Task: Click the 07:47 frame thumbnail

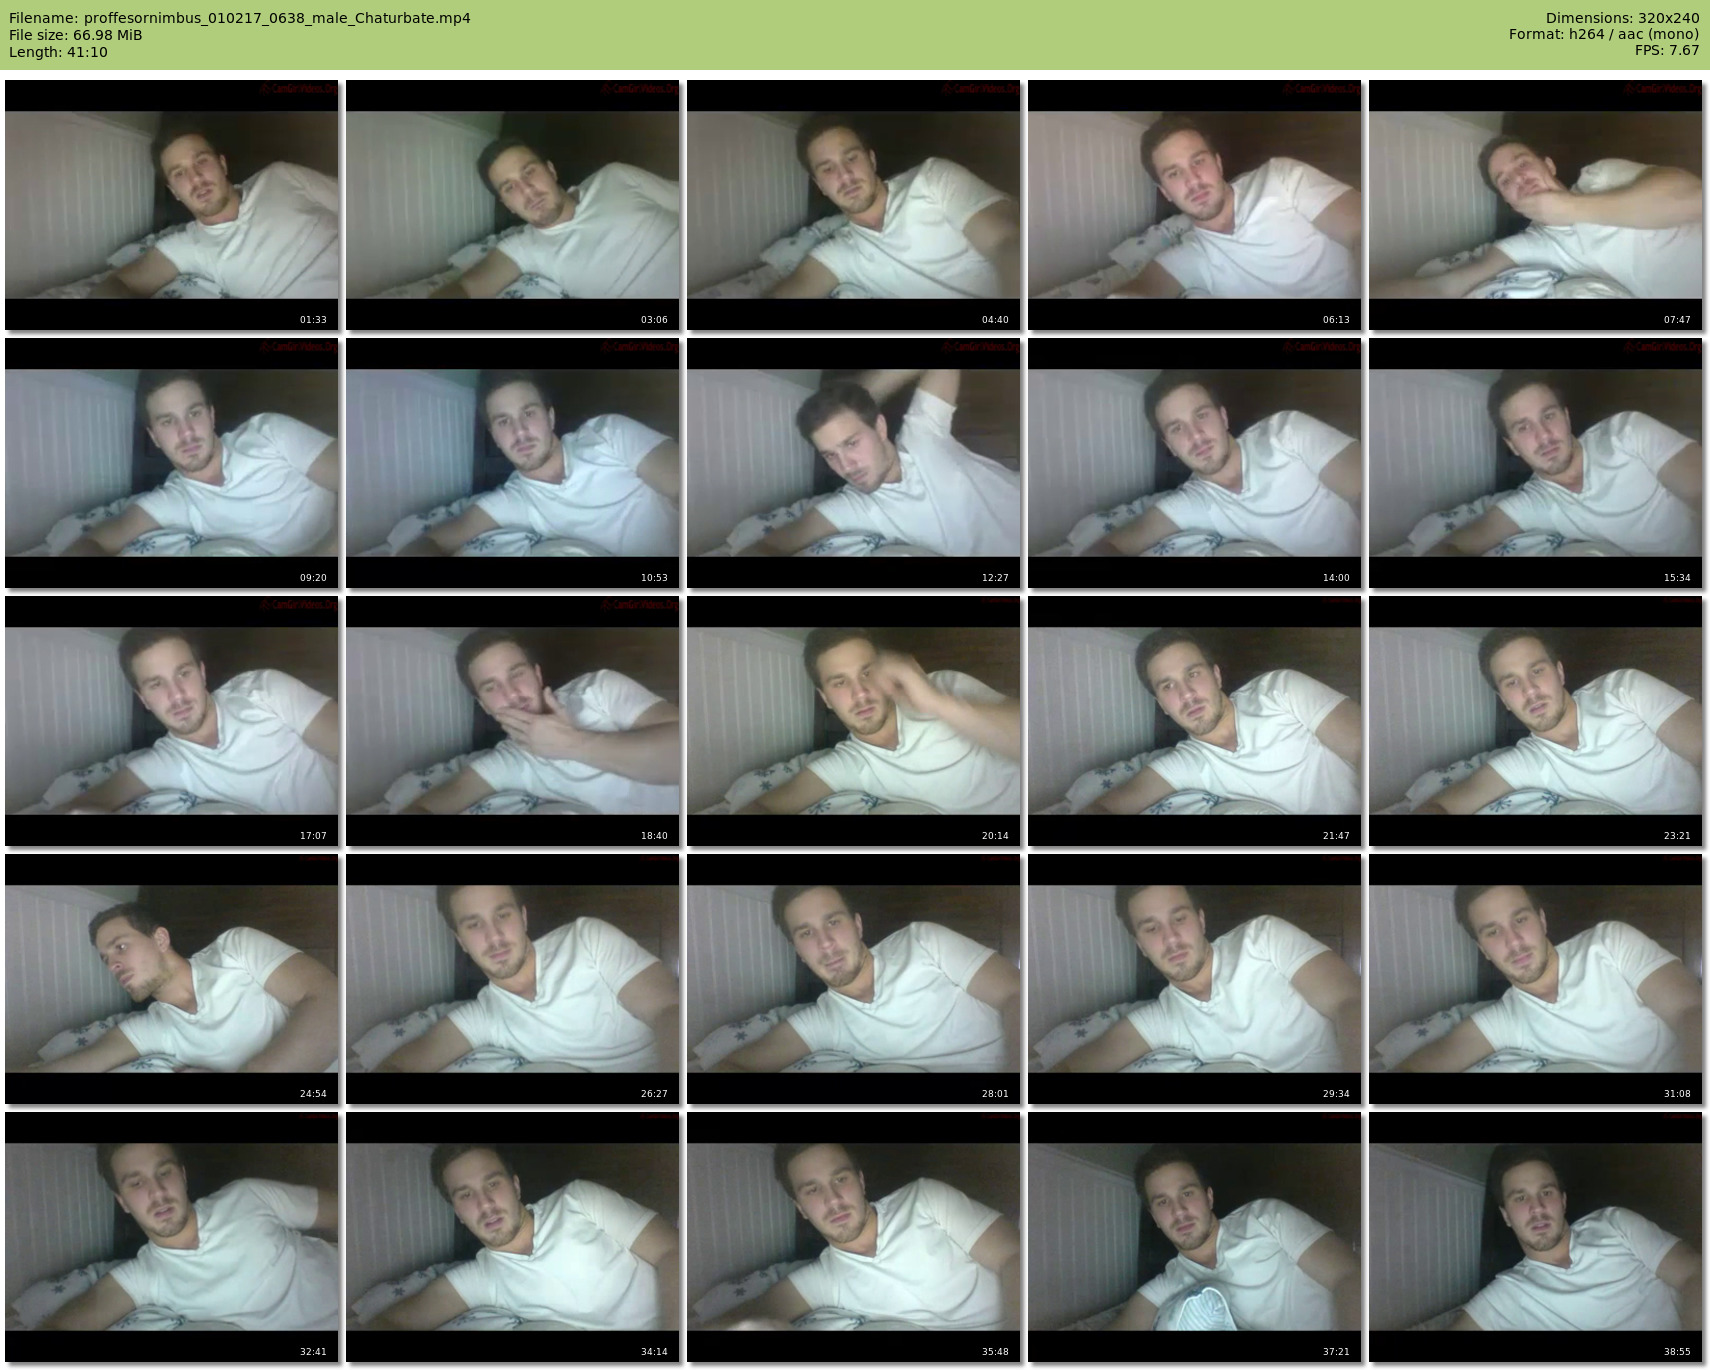Action: [1535, 205]
